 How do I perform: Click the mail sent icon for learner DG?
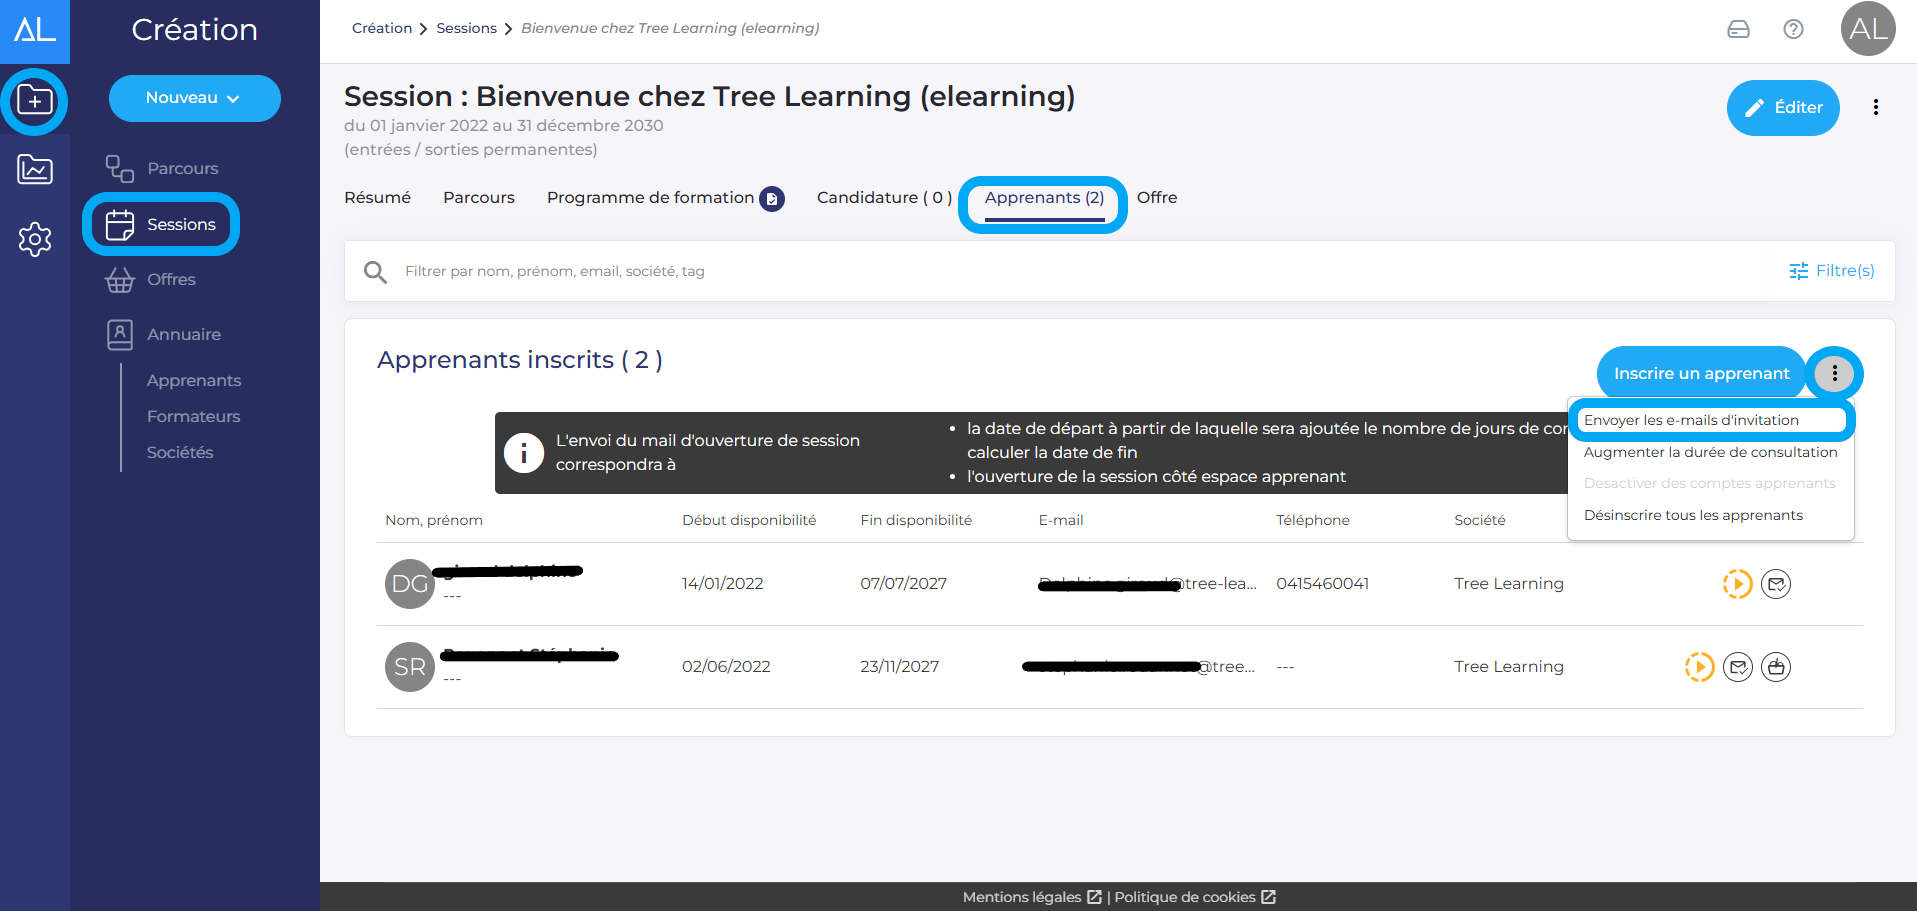(1776, 584)
